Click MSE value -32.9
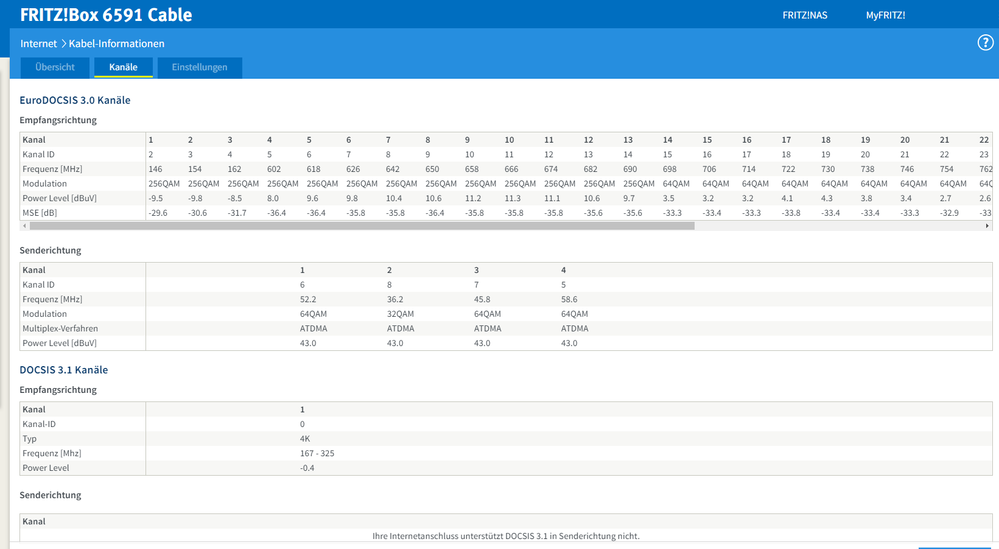The height and width of the screenshot is (549, 999). (949, 213)
